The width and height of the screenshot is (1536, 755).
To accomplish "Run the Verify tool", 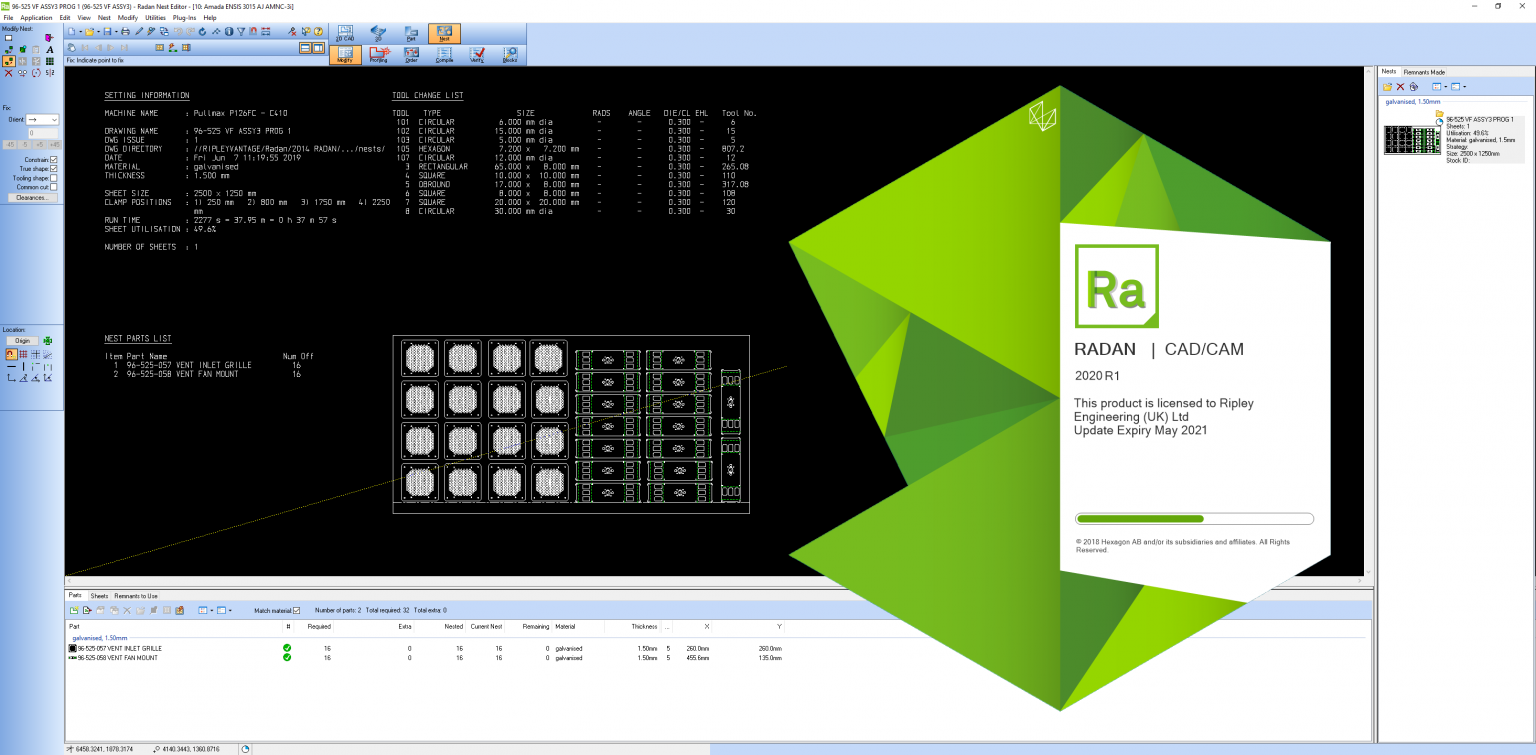I will (x=477, y=54).
